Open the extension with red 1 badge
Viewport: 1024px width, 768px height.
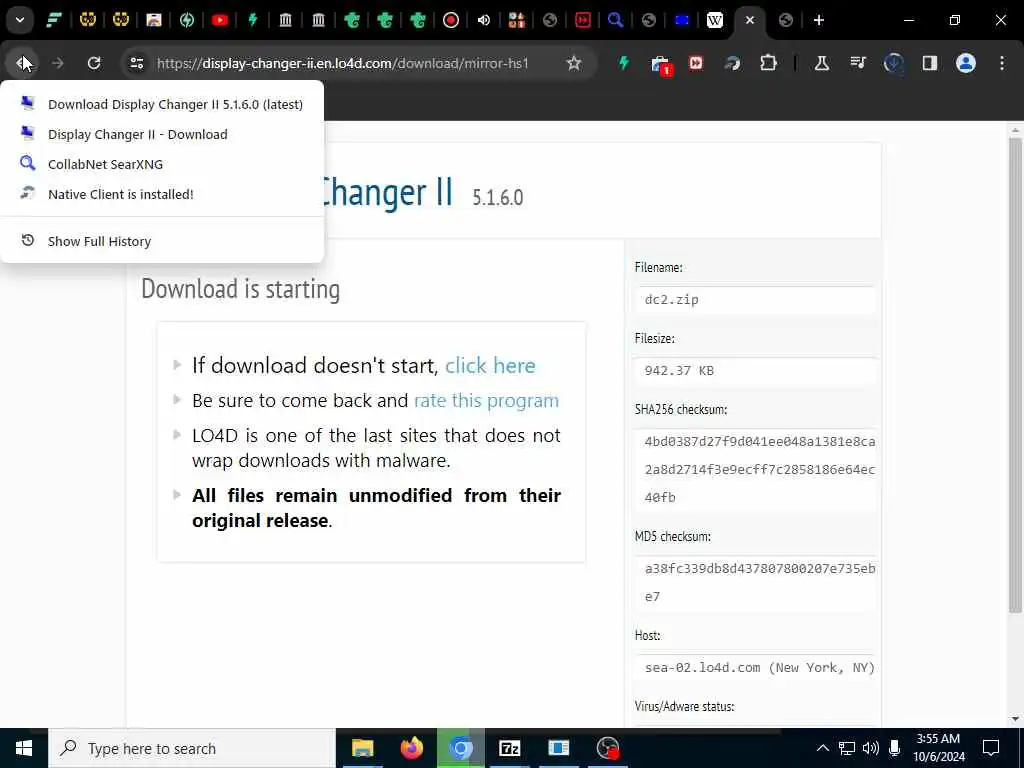660,64
